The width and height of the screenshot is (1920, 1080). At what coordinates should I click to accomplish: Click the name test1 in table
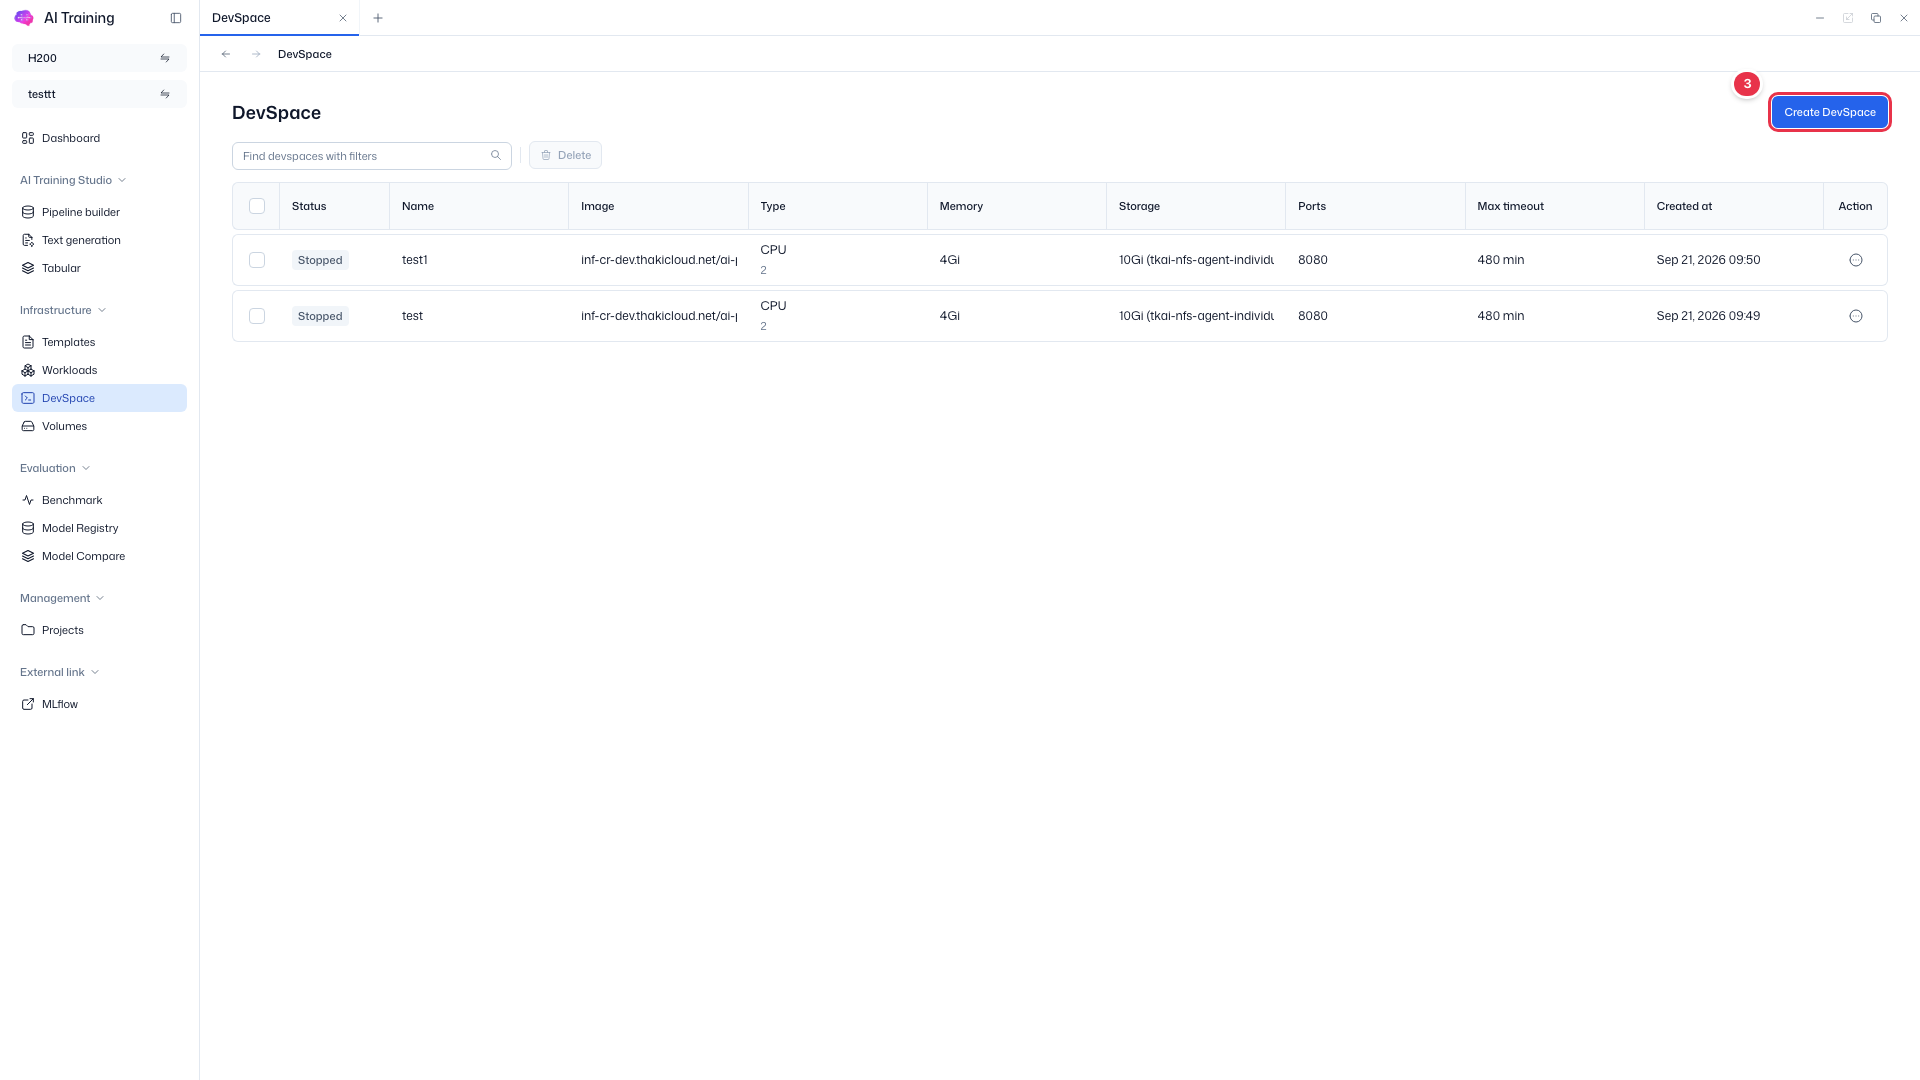415,260
